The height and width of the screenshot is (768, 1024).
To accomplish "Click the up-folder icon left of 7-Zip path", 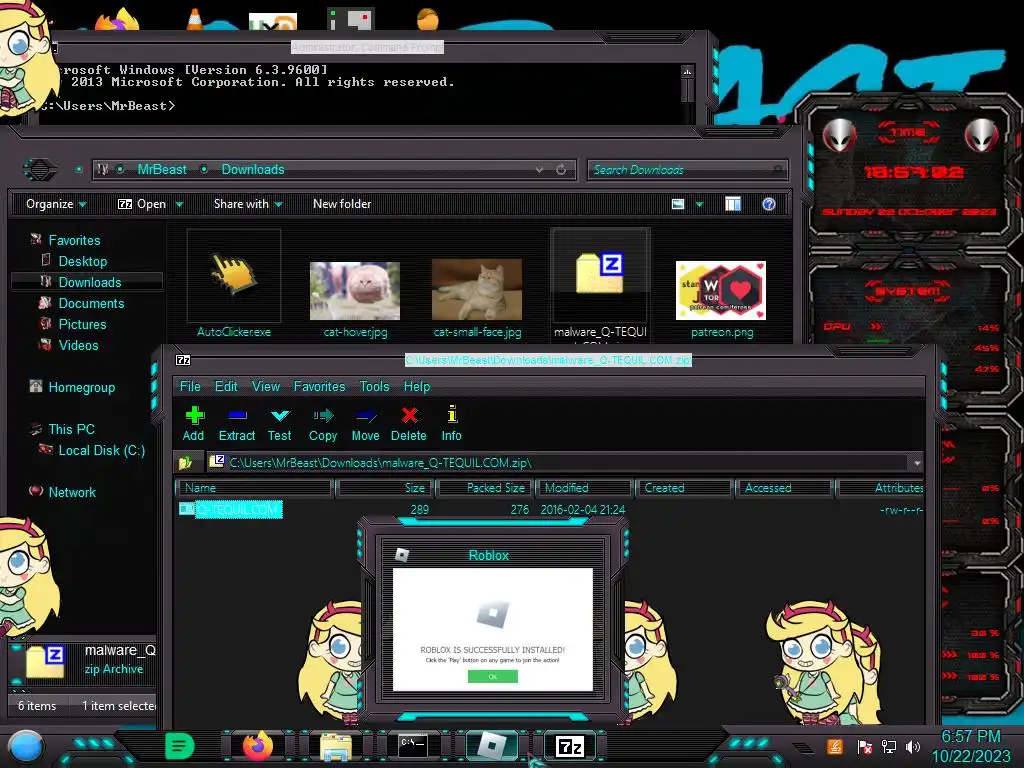I will click(x=186, y=462).
